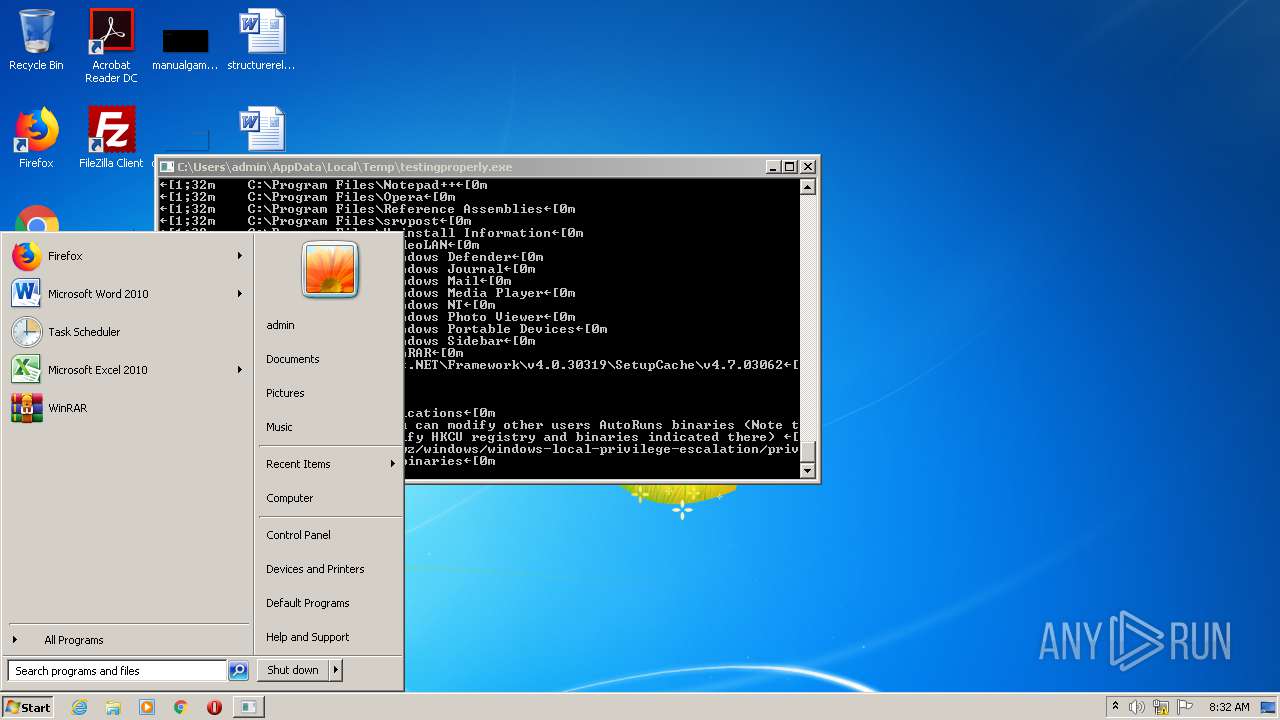
Task: Switch to testingproperly.exe taskbar item
Action: (x=247, y=707)
